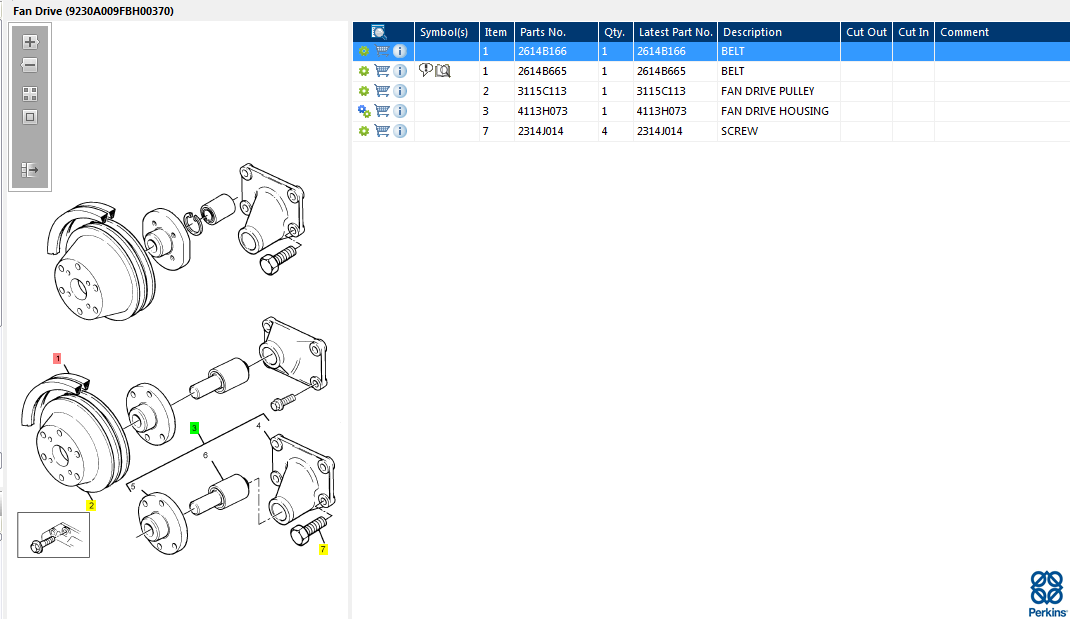Screen dimensions: 1070x619
Task: Zoom out of the parts diagram
Action: pyautogui.click(x=30, y=66)
